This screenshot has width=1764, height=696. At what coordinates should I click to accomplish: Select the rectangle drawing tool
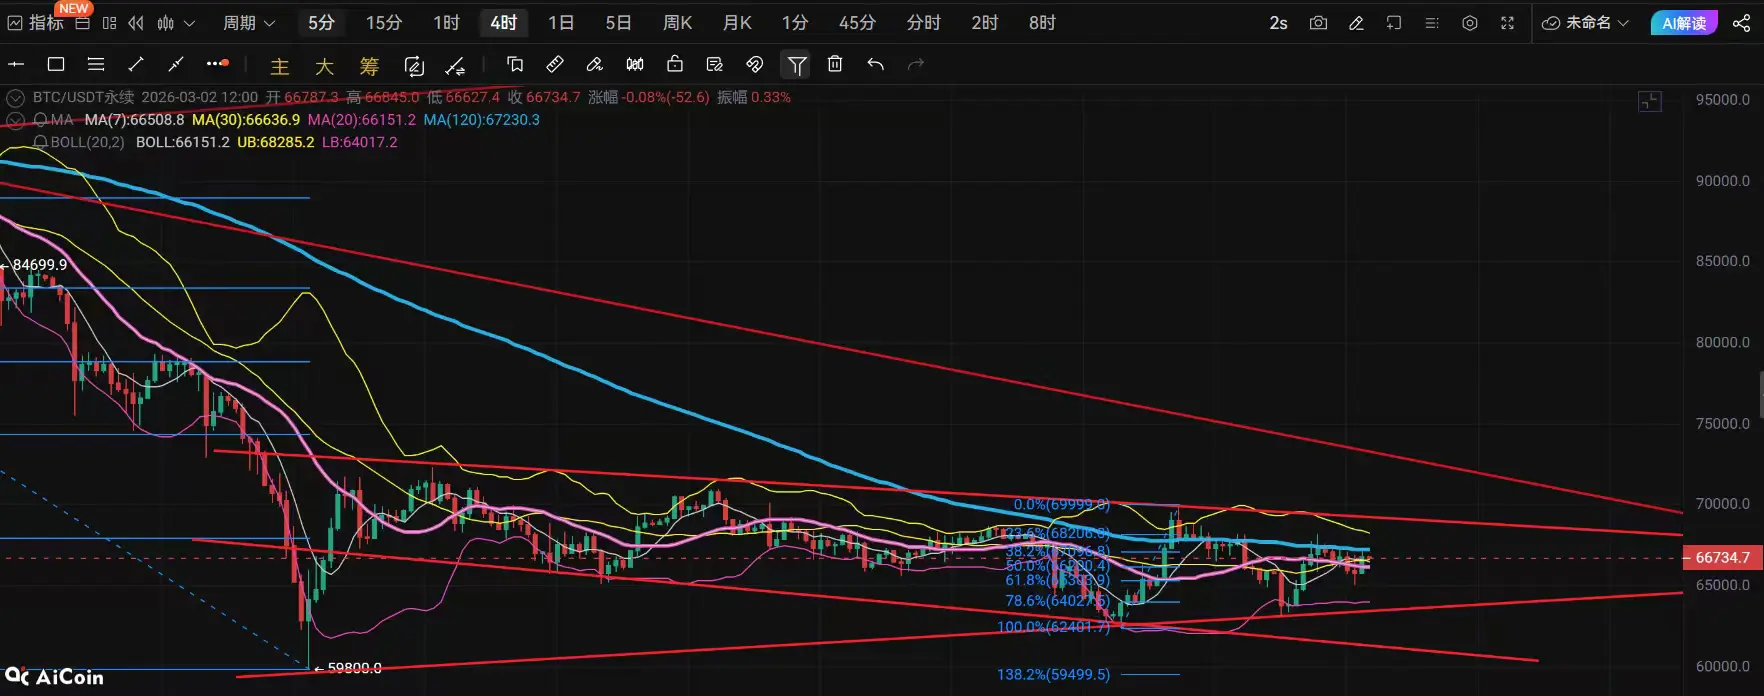pyautogui.click(x=56, y=64)
